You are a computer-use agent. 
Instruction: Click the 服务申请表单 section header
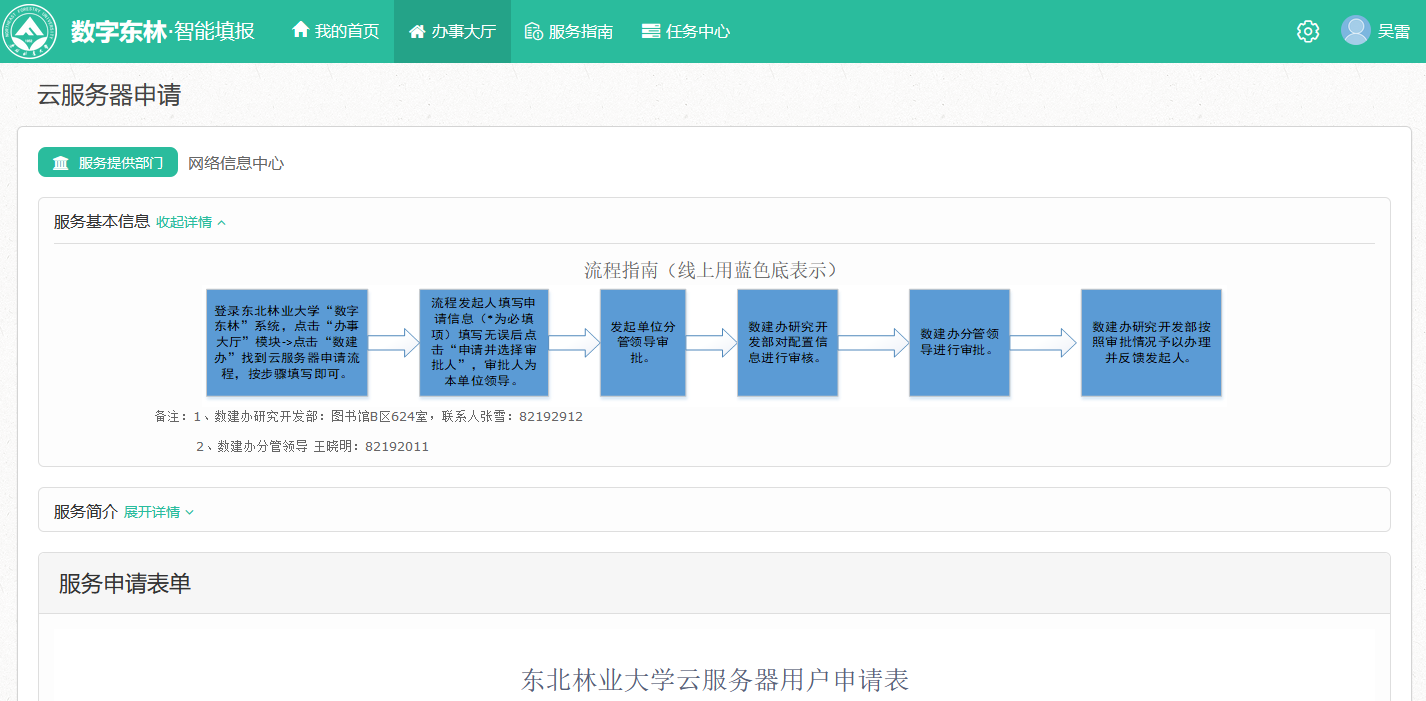125,584
